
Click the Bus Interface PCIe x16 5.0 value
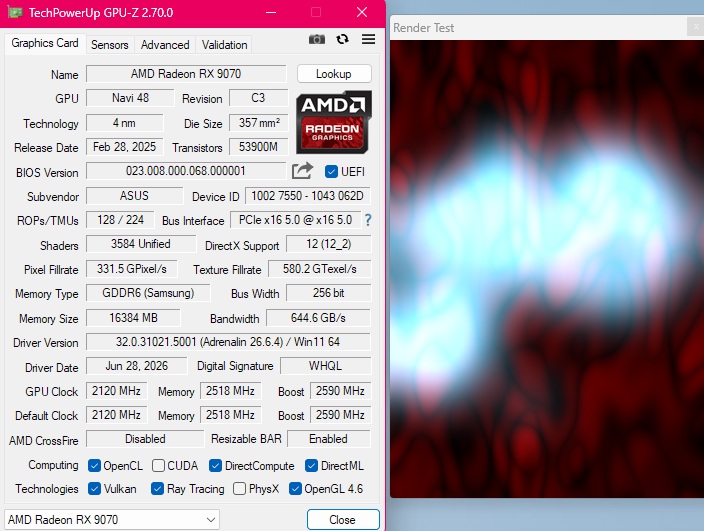click(295, 220)
